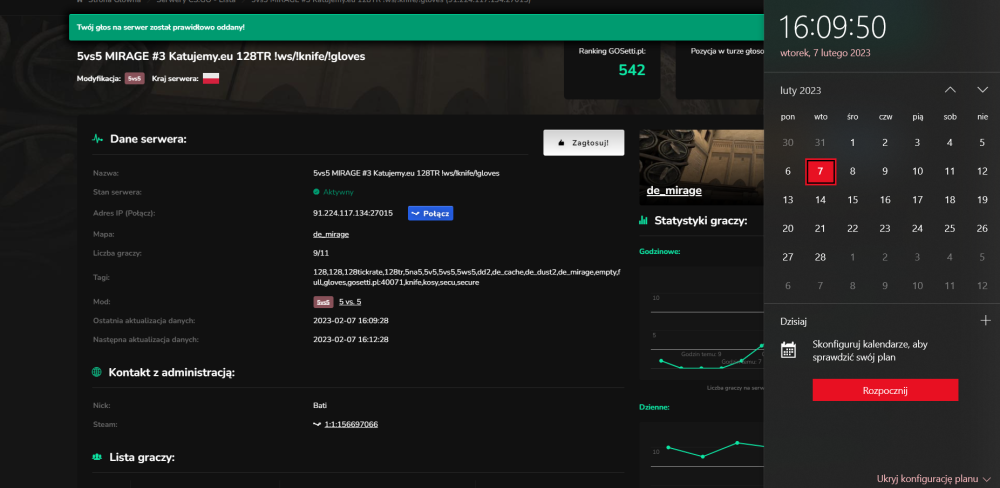This screenshot has height=488, width=1000.
Task: Open the de_mirage map thumbnail image
Action: (701, 167)
